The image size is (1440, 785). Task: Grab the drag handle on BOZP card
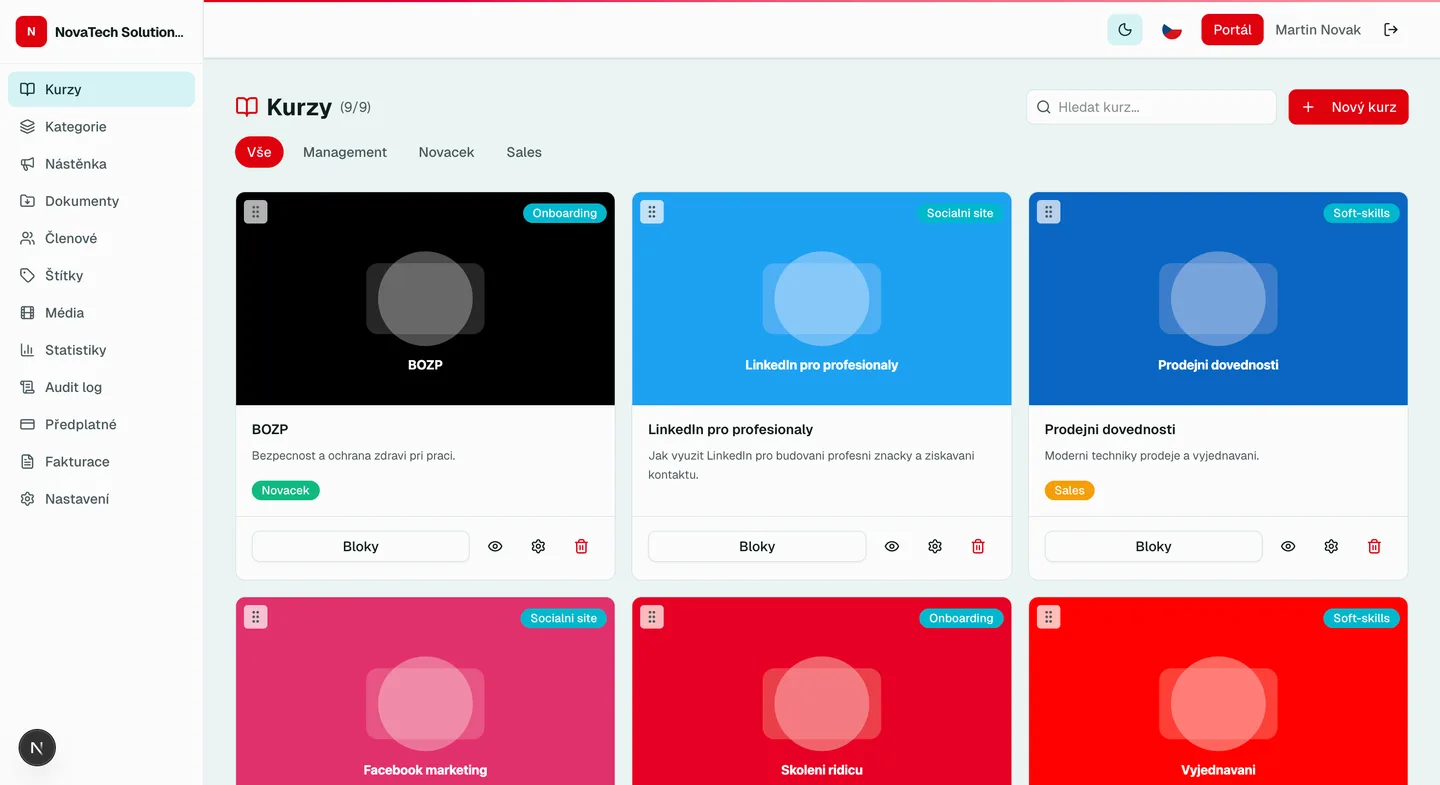[x=255, y=211]
